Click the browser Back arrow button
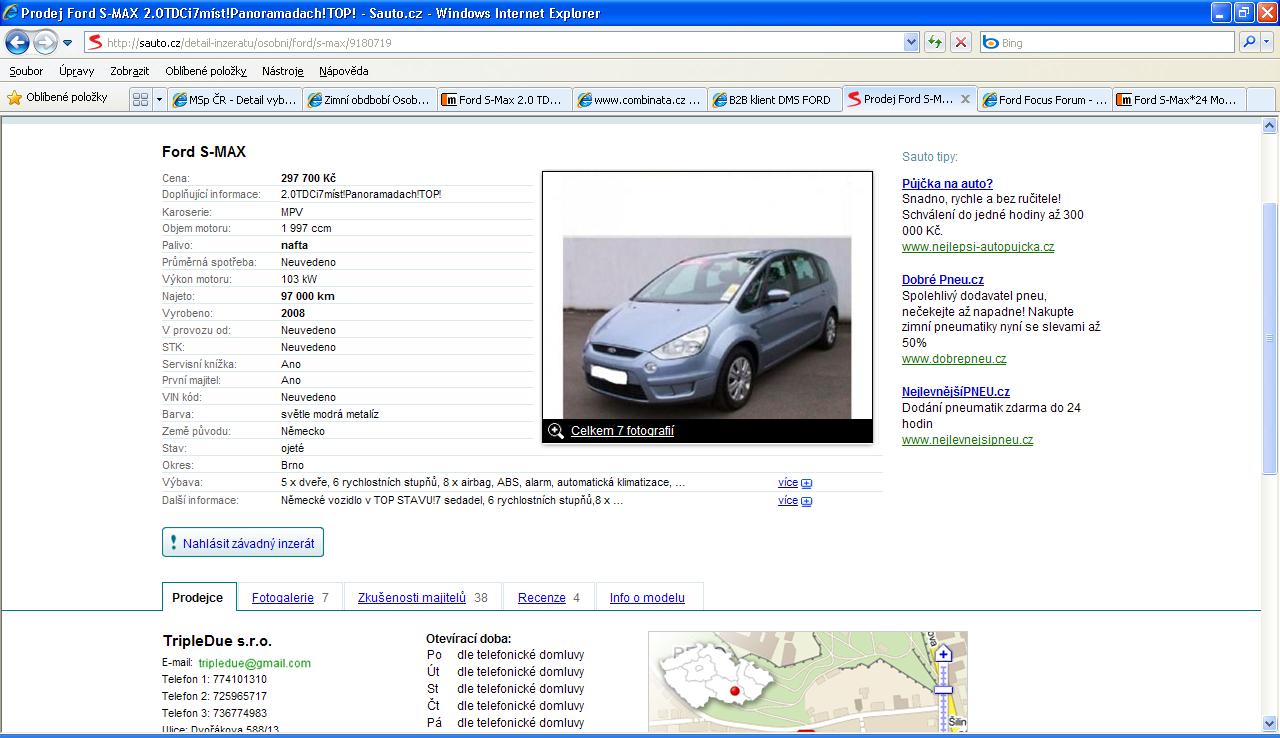The width and height of the screenshot is (1280, 738). [x=18, y=42]
